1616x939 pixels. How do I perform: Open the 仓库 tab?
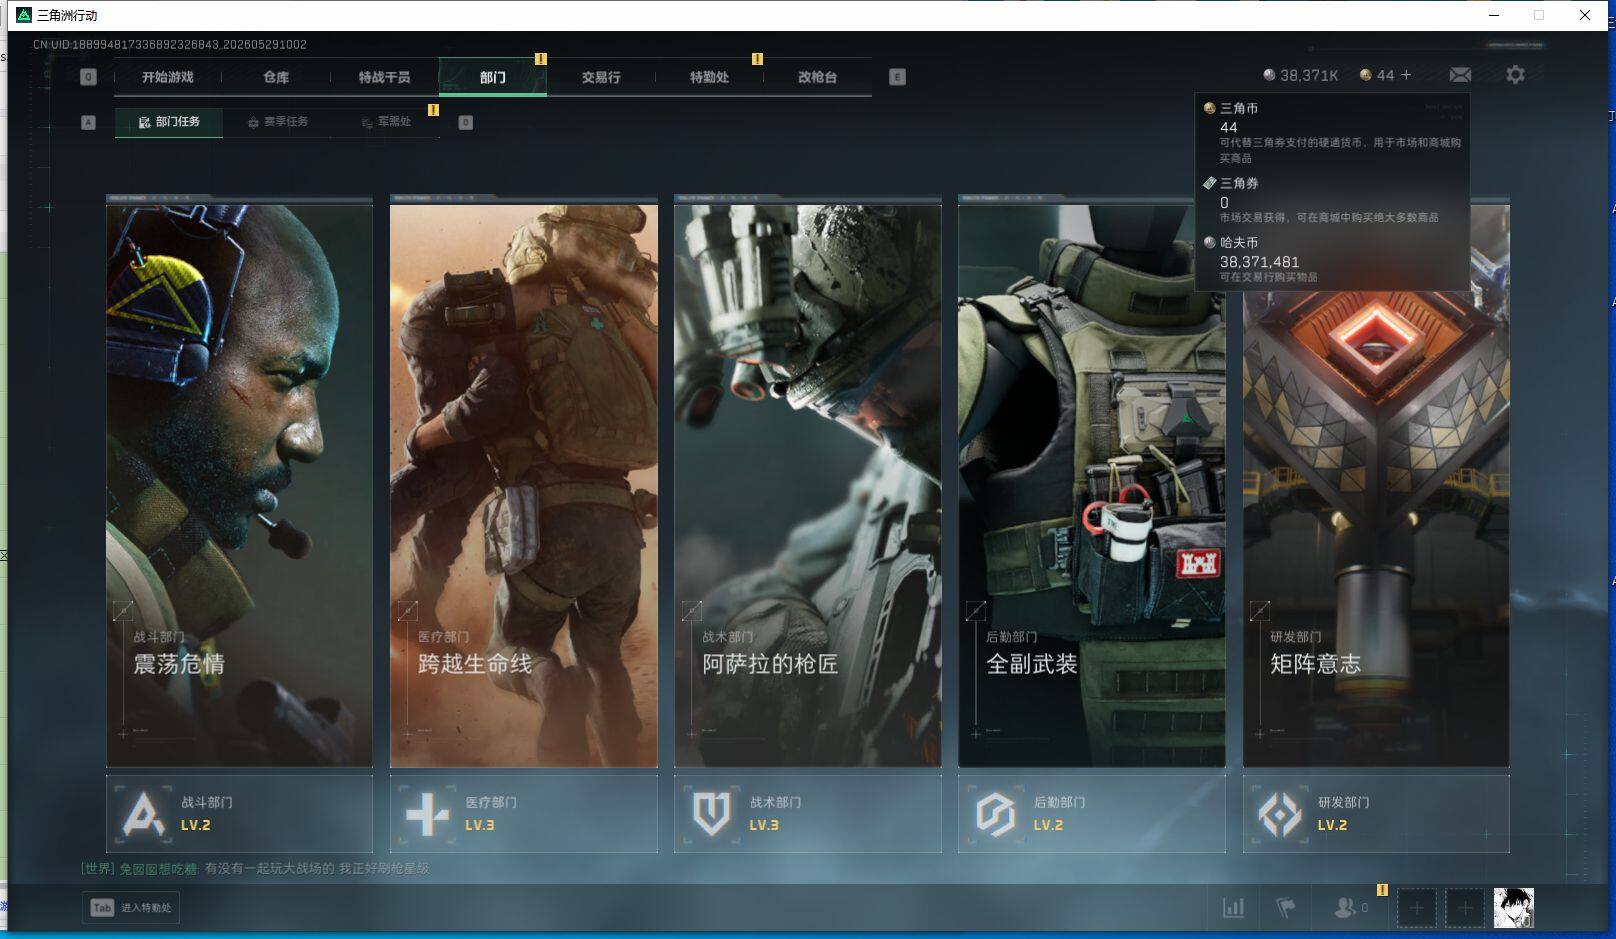click(x=276, y=77)
